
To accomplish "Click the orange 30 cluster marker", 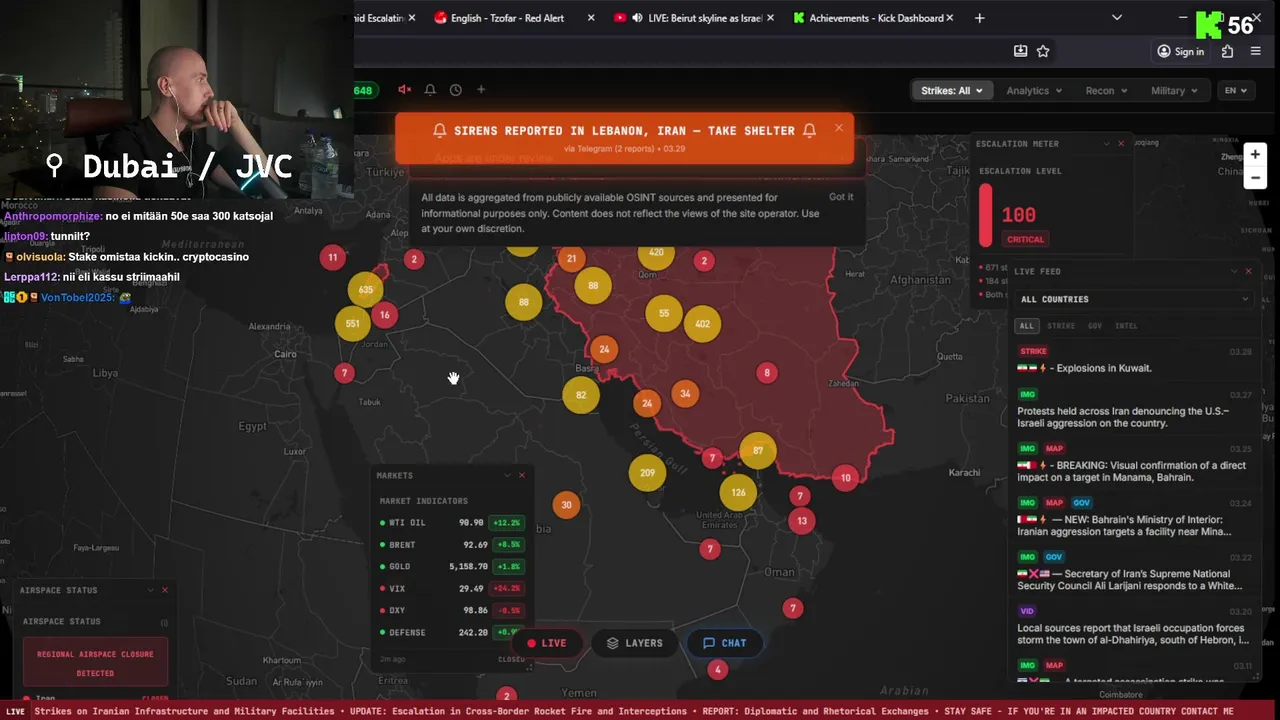I will point(566,505).
